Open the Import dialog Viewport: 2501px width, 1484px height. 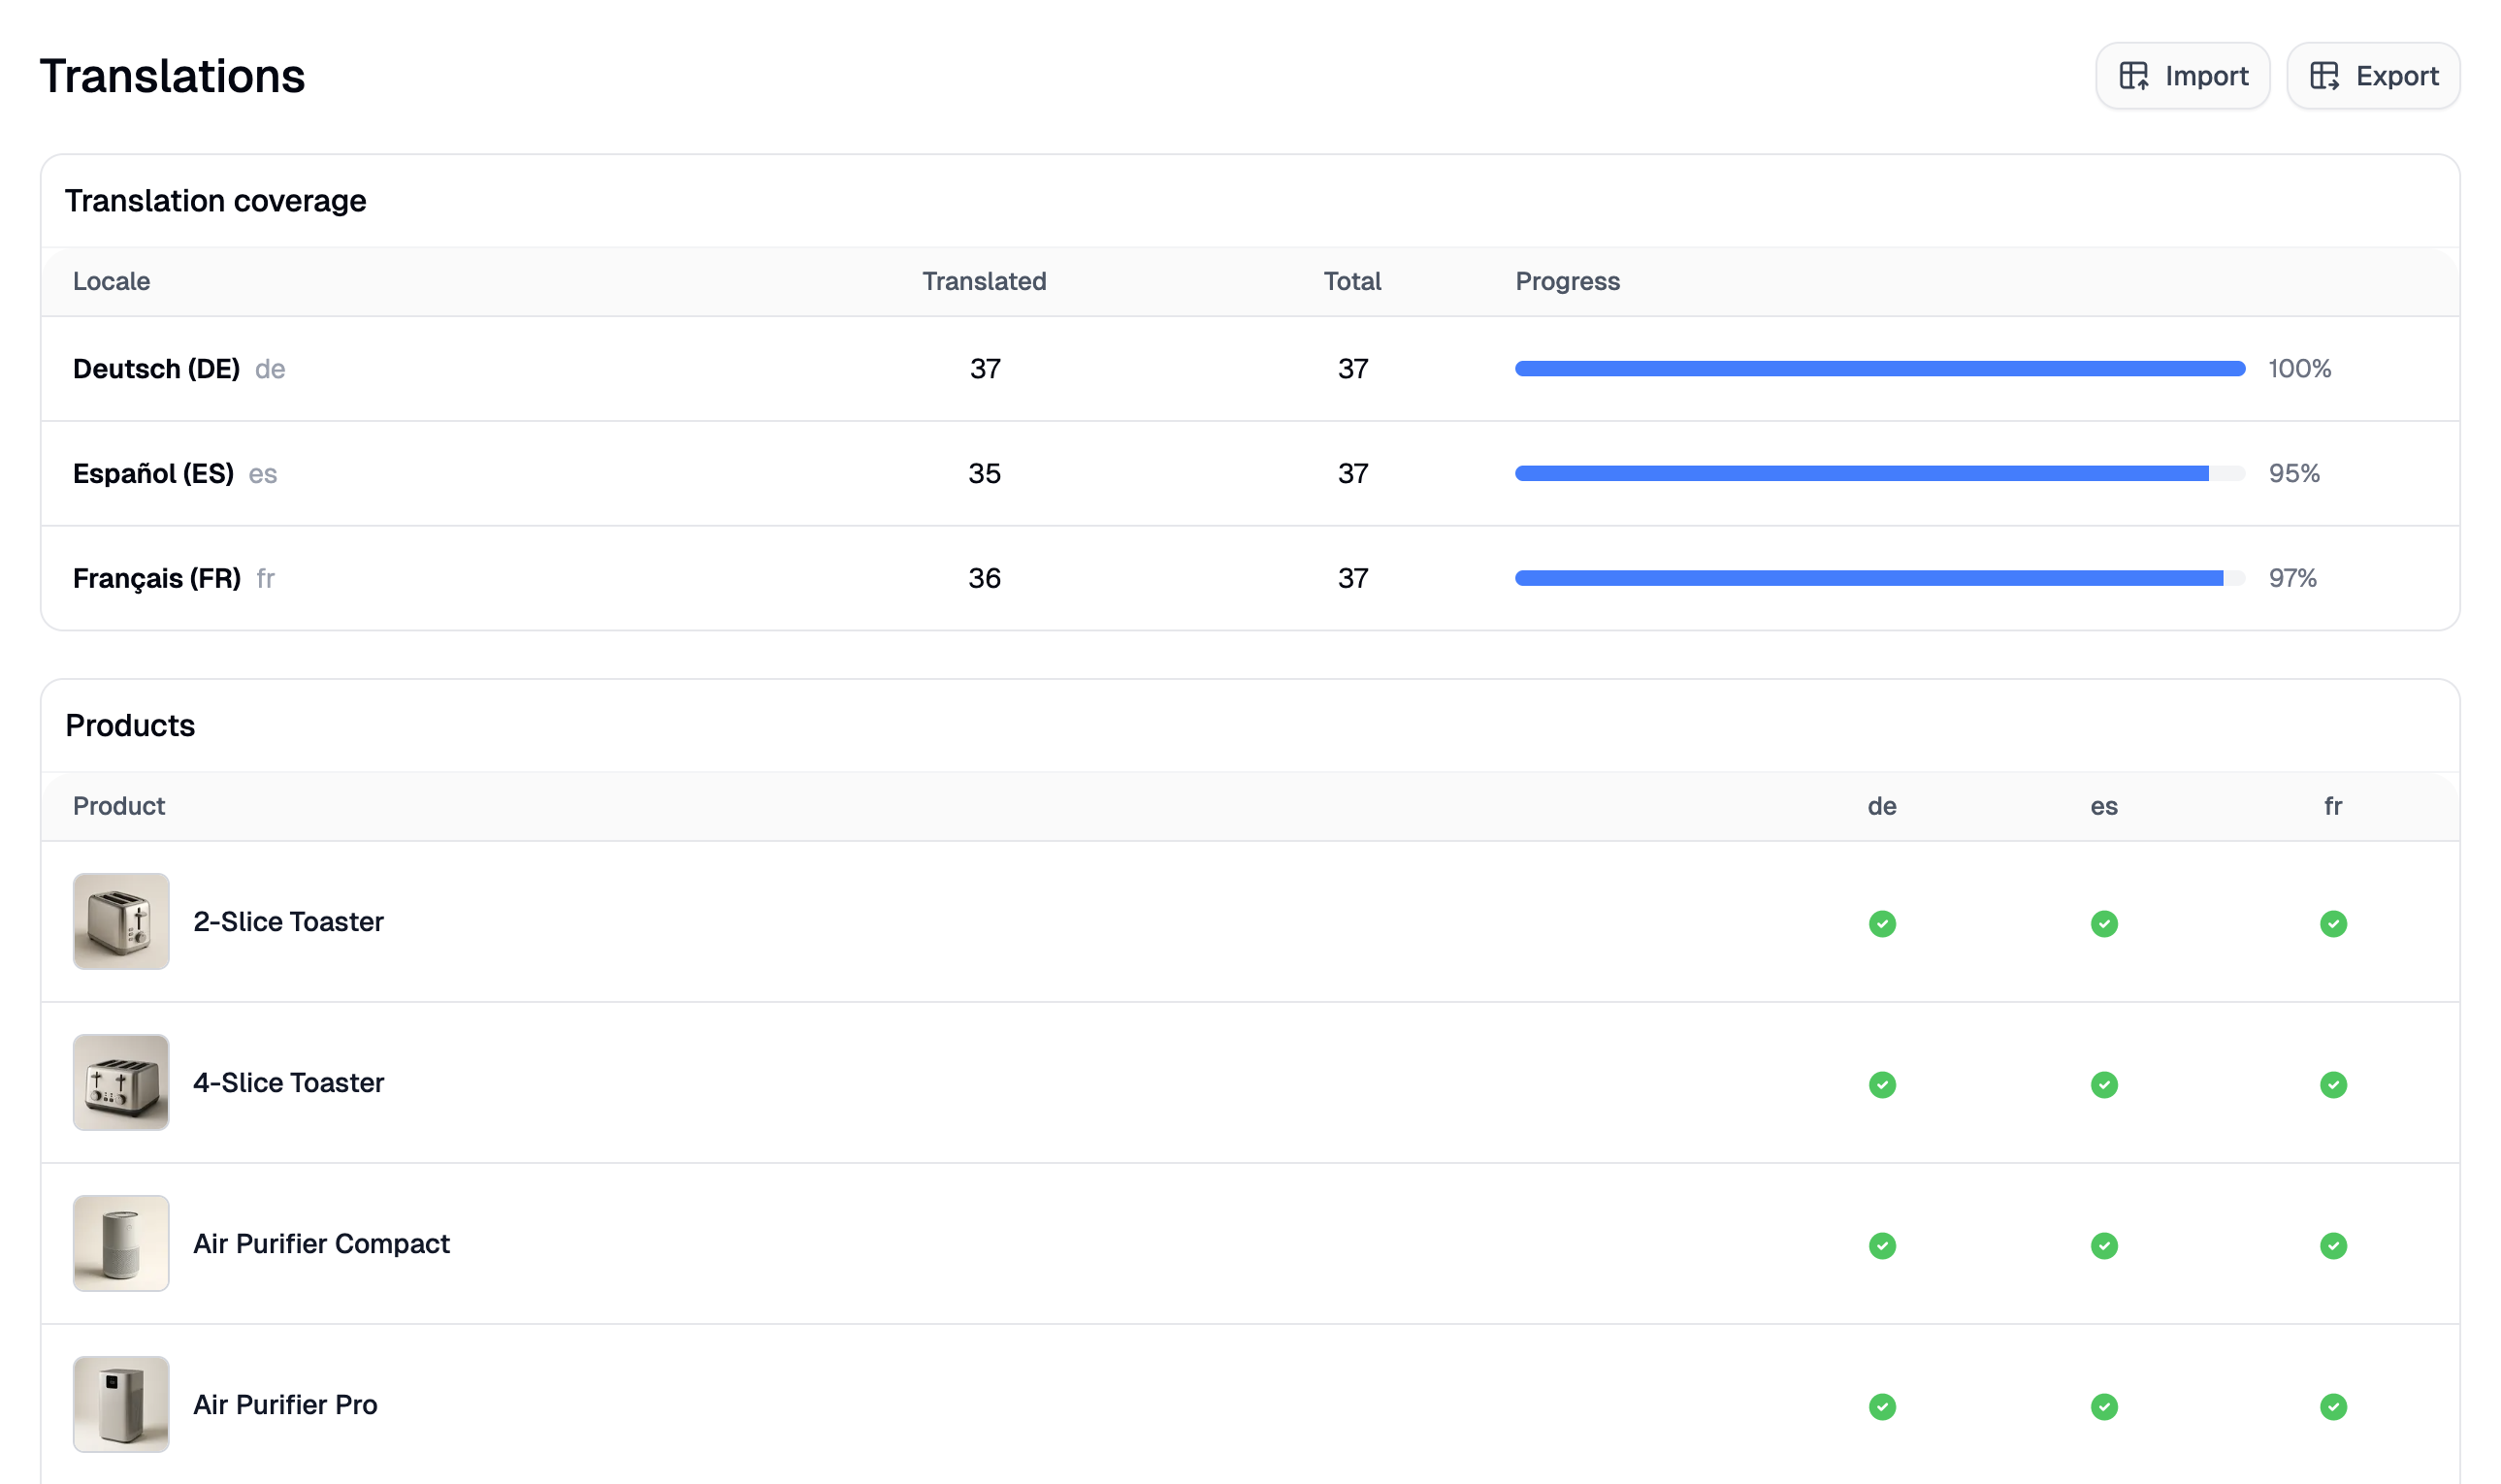[2182, 75]
